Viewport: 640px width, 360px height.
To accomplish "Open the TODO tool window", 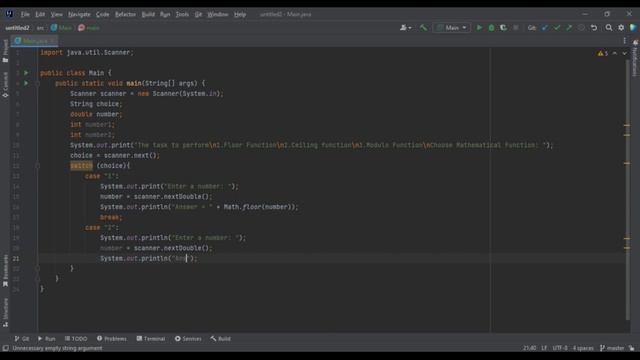I will pyautogui.click(x=76, y=338).
